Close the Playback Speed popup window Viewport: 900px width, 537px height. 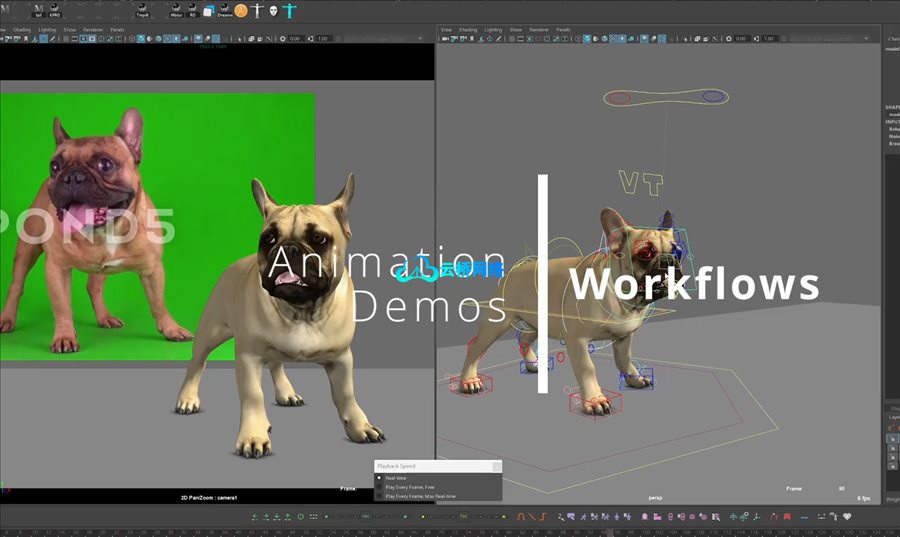[496, 466]
